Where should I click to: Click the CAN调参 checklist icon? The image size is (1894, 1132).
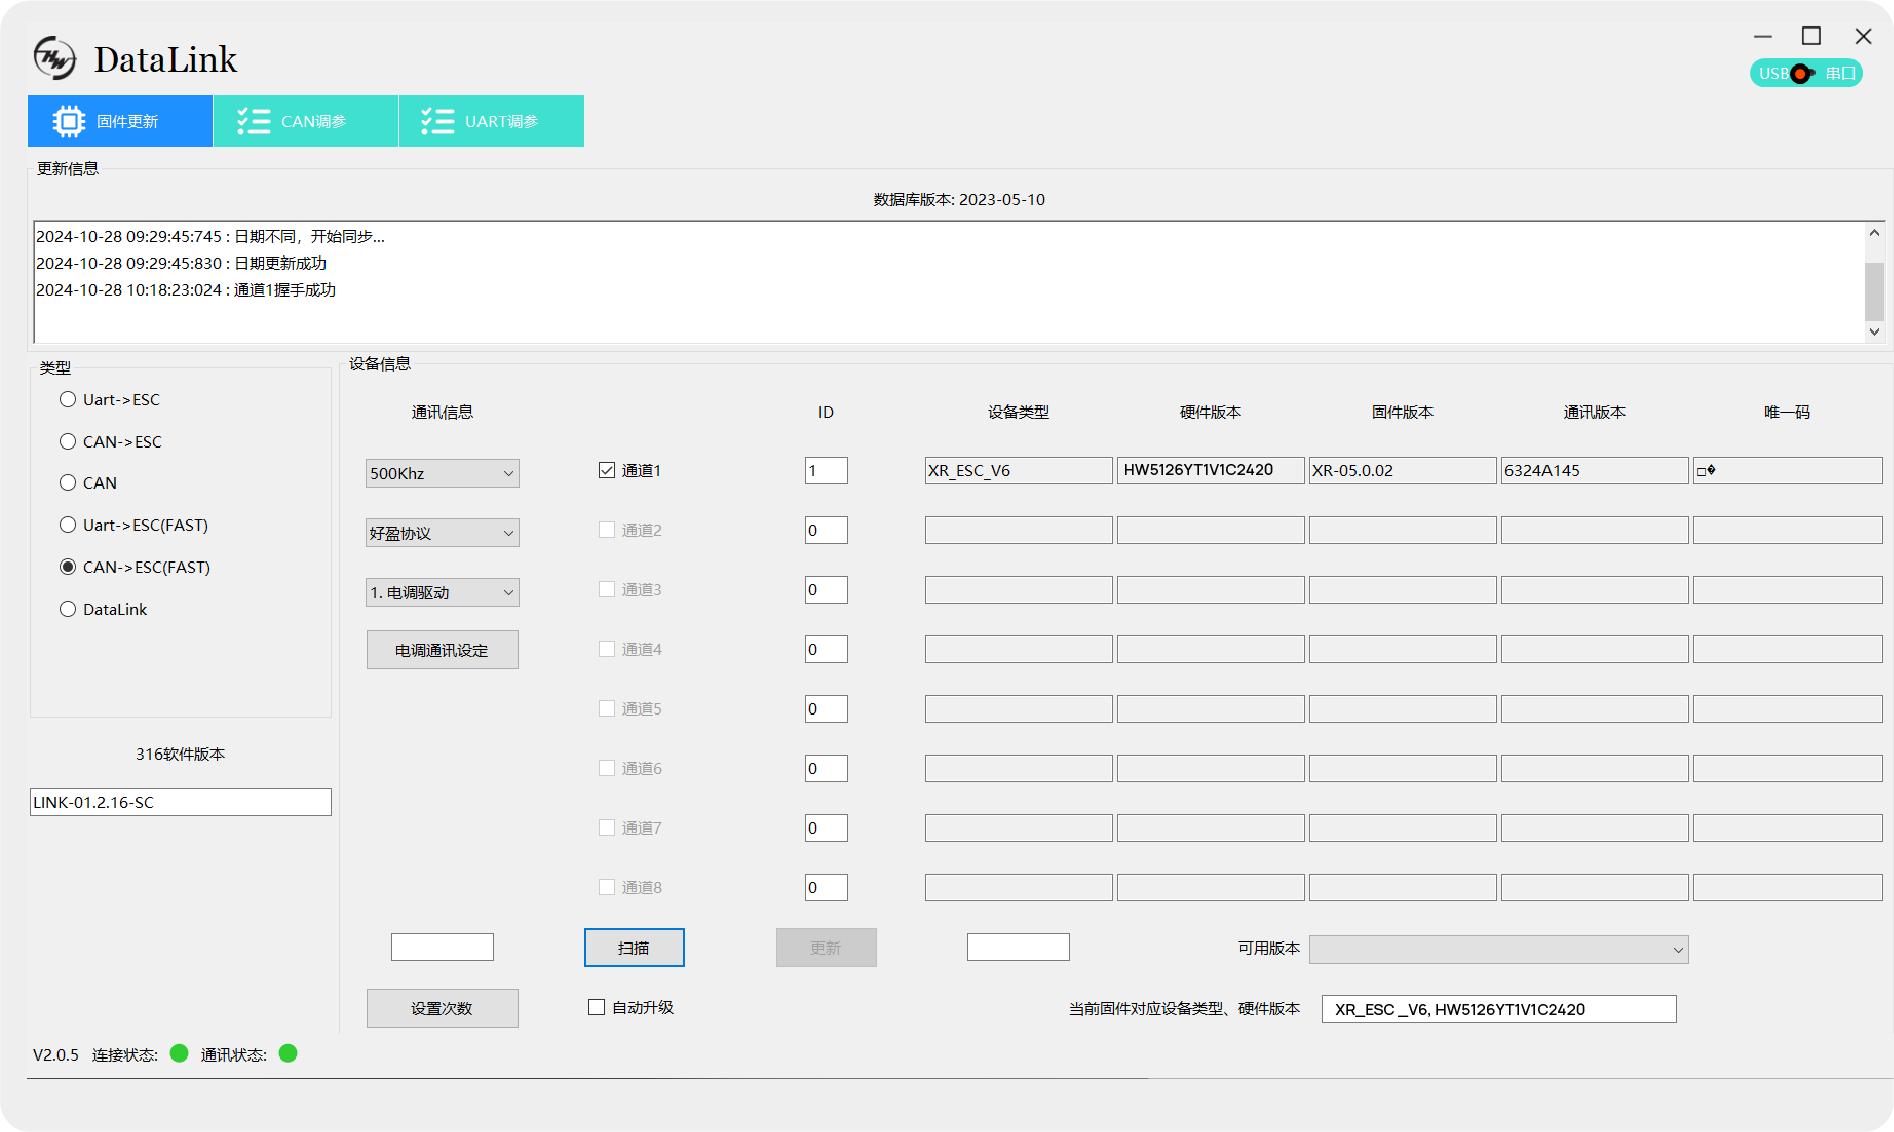click(253, 121)
